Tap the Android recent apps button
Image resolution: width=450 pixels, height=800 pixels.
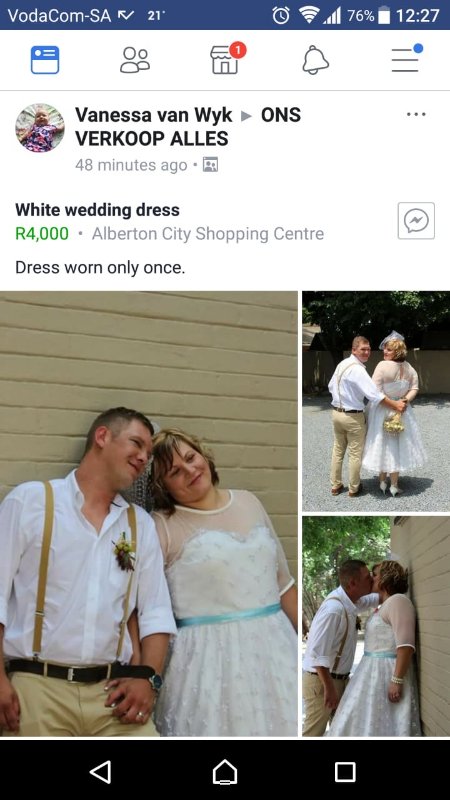(x=345, y=772)
